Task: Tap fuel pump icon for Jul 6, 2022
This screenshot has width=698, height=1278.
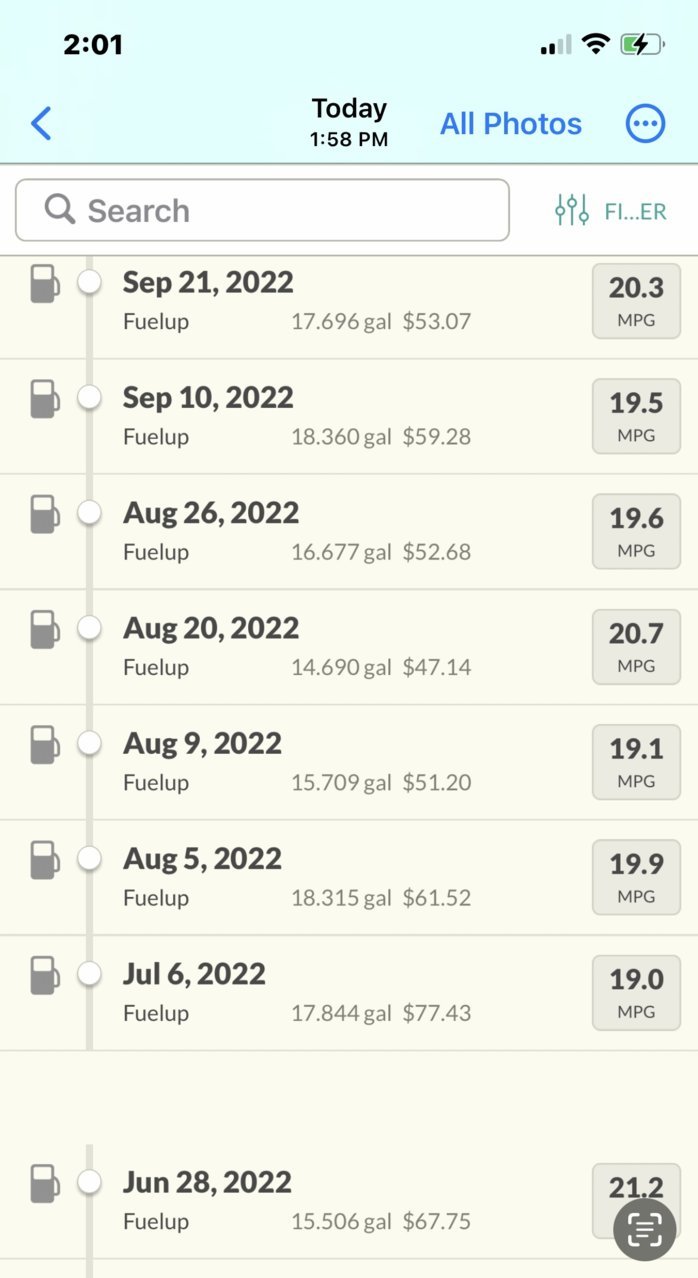Action: (44, 975)
